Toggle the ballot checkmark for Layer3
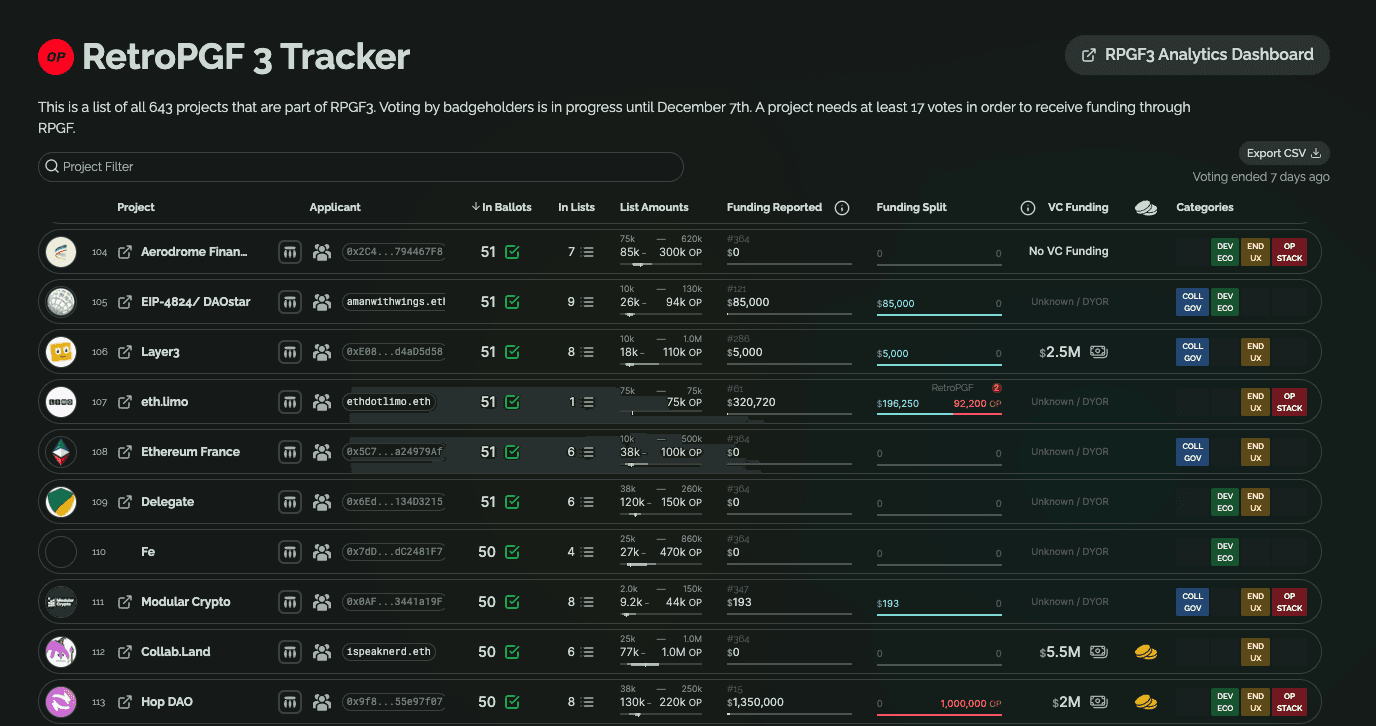This screenshot has width=1376, height=726. (512, 352)
